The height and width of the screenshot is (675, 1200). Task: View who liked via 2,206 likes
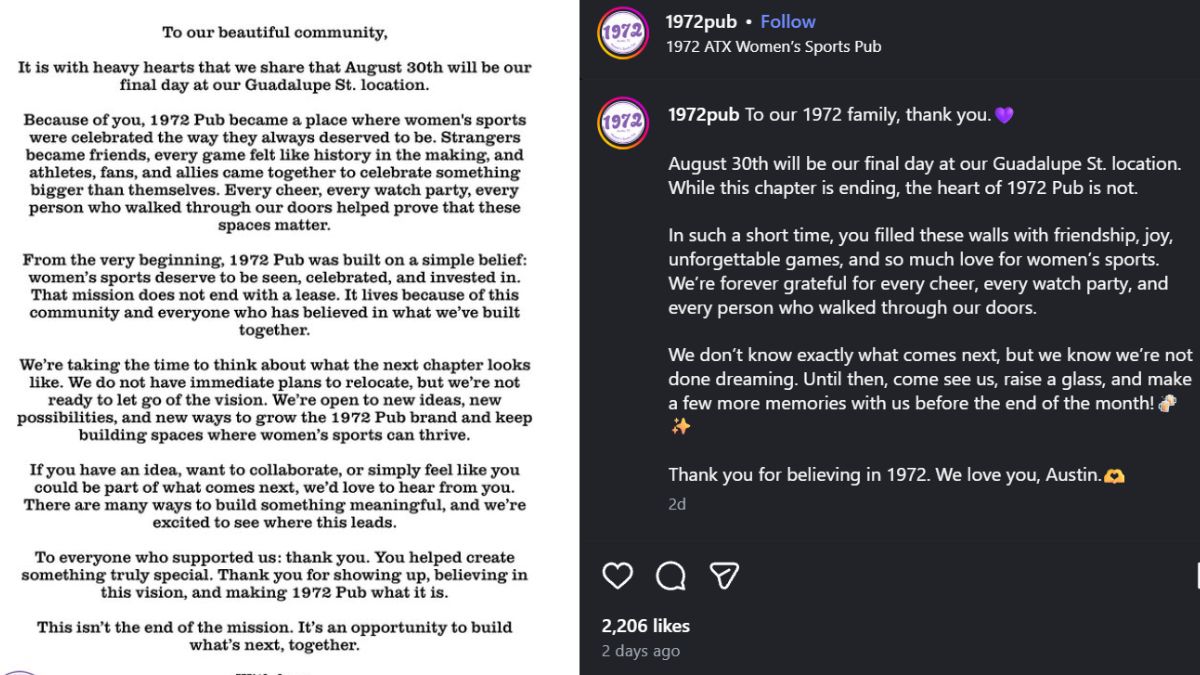pyautogui.click(x=645, y=626)
